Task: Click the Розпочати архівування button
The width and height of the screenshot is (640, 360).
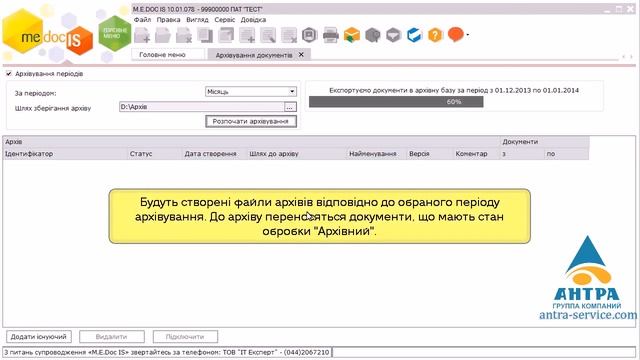Action: [x=251, y=121]
